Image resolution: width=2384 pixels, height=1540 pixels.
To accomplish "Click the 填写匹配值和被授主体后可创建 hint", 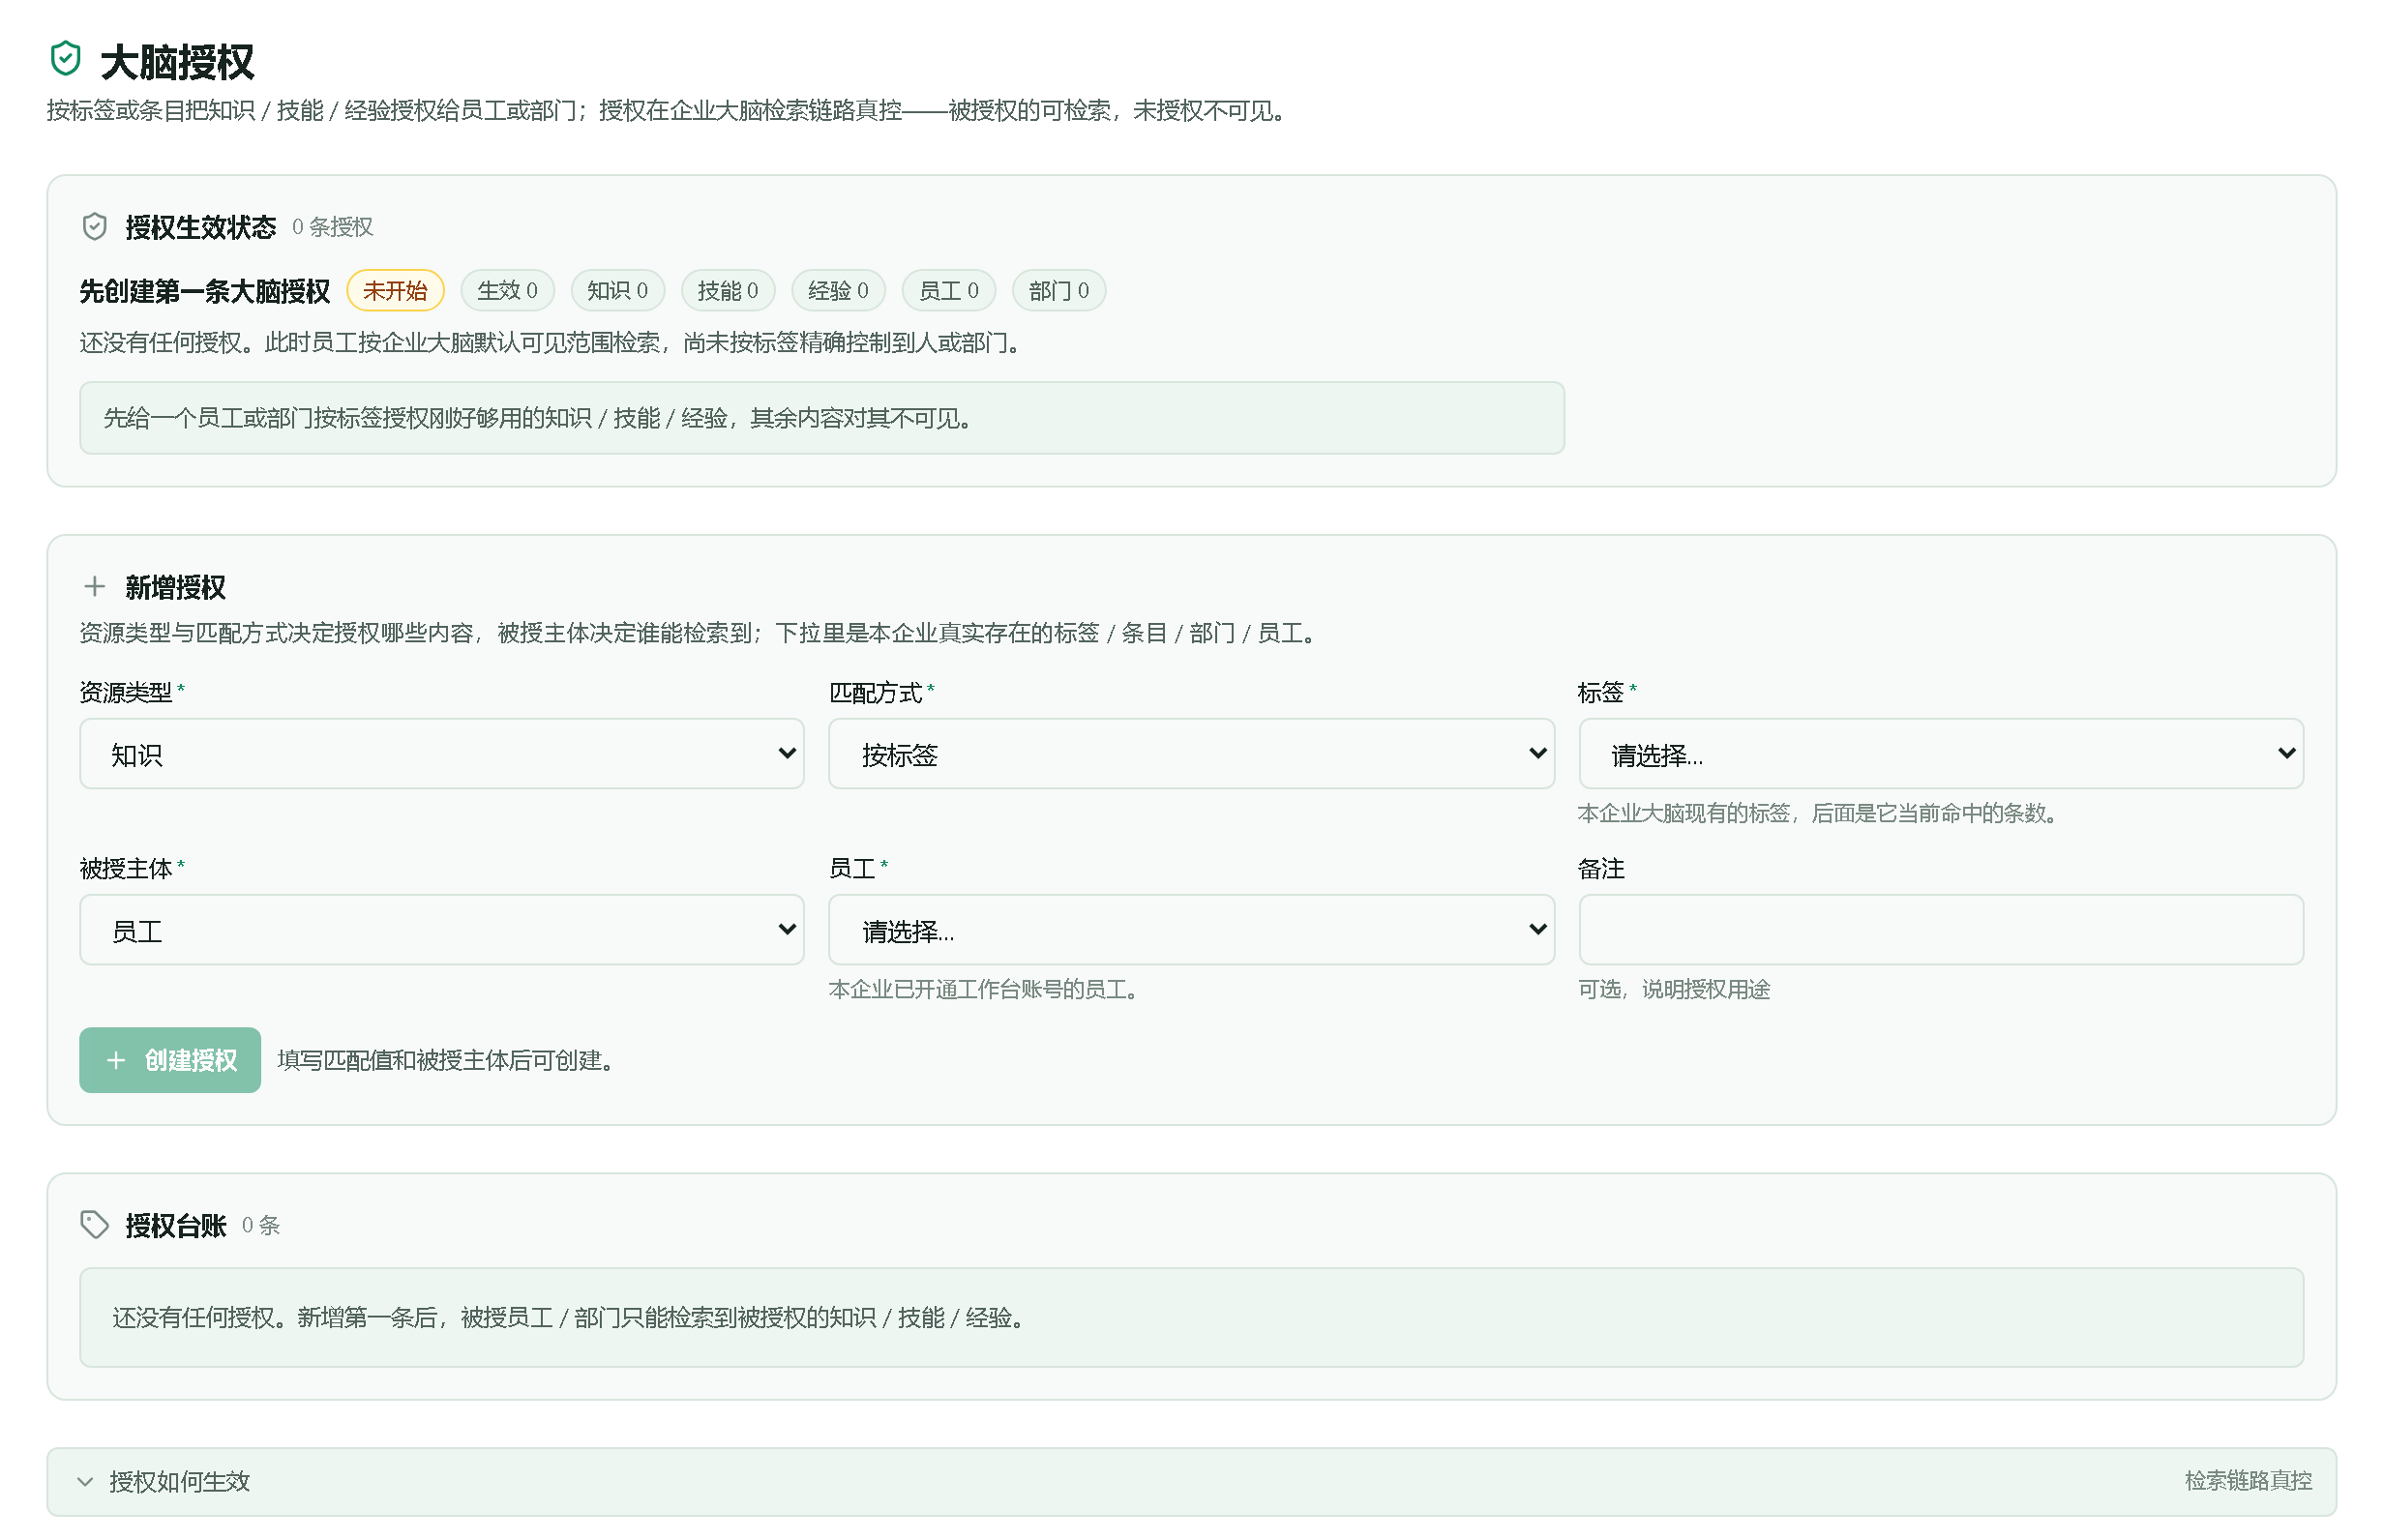I will pos(445,1060).
